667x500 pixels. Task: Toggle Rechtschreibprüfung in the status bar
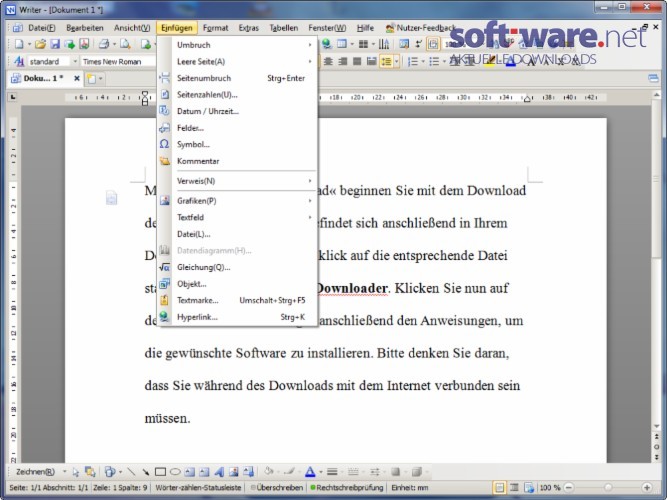click(x=347, y=488)
